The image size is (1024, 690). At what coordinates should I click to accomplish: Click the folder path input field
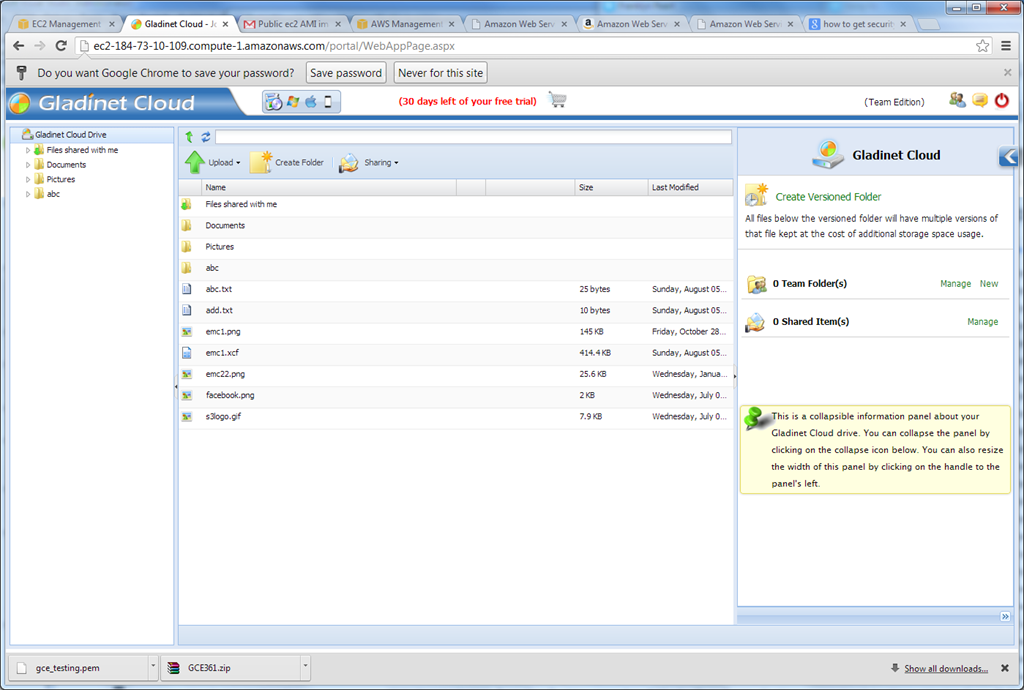pyautogui.click(x=473, y=136)
